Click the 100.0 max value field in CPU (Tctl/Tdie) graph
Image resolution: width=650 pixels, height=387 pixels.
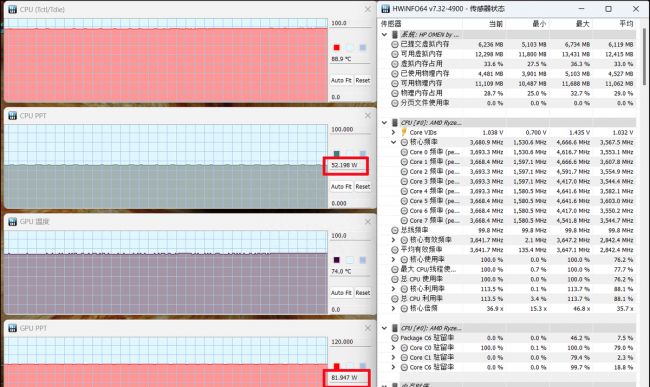[x=350, y=23]
